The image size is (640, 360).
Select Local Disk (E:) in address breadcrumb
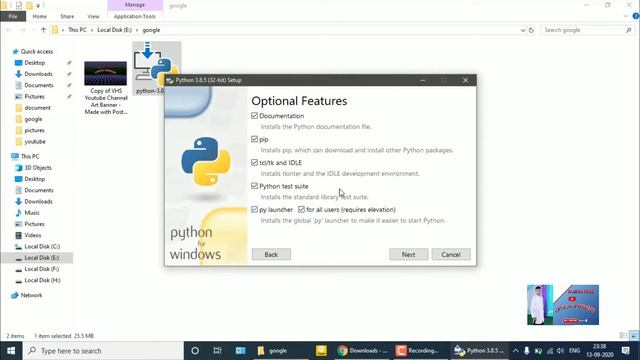(114, 30)
